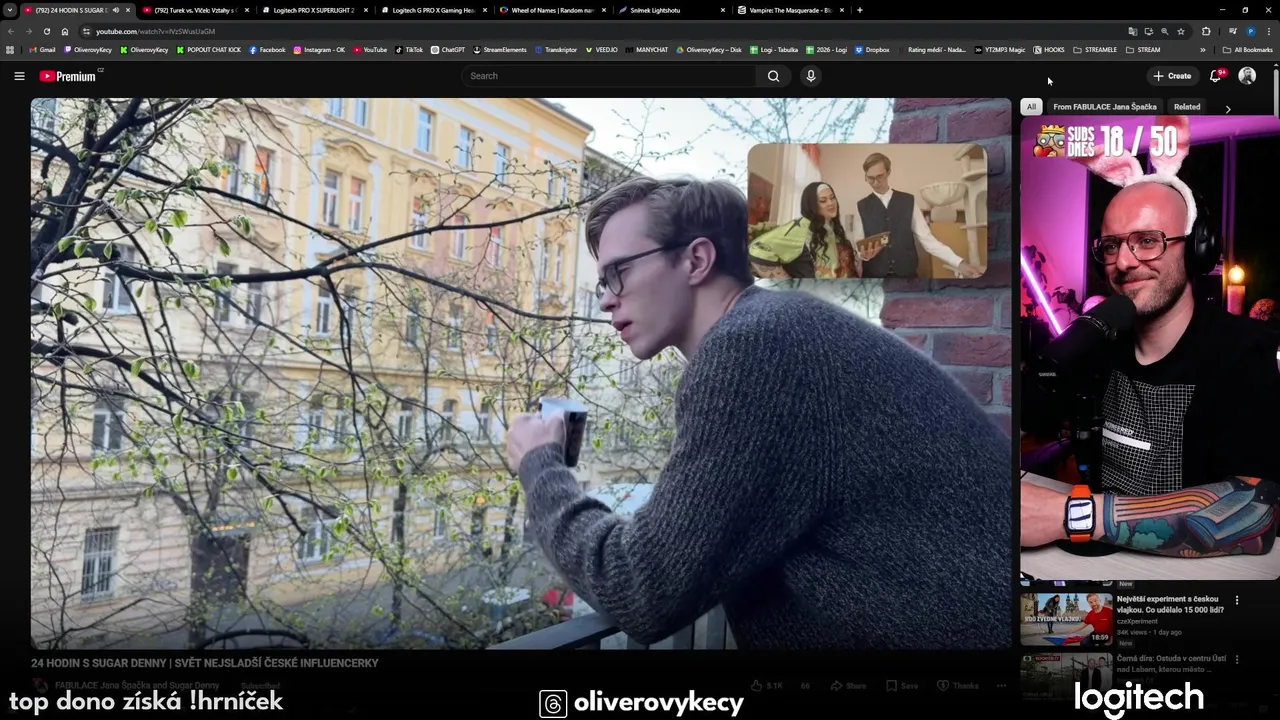Open the Transkriptor bookmark

[x=556, y=50]
